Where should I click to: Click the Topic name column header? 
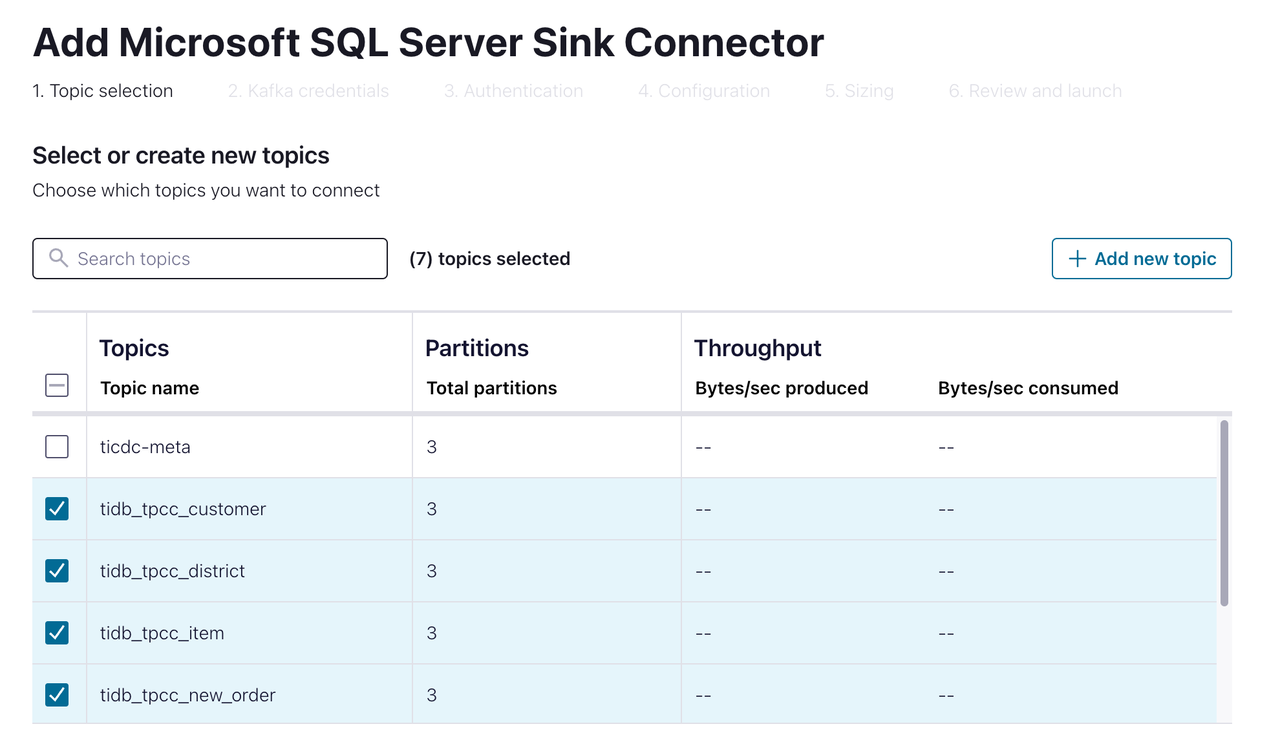pyautogui.click(x=149, y=388)
